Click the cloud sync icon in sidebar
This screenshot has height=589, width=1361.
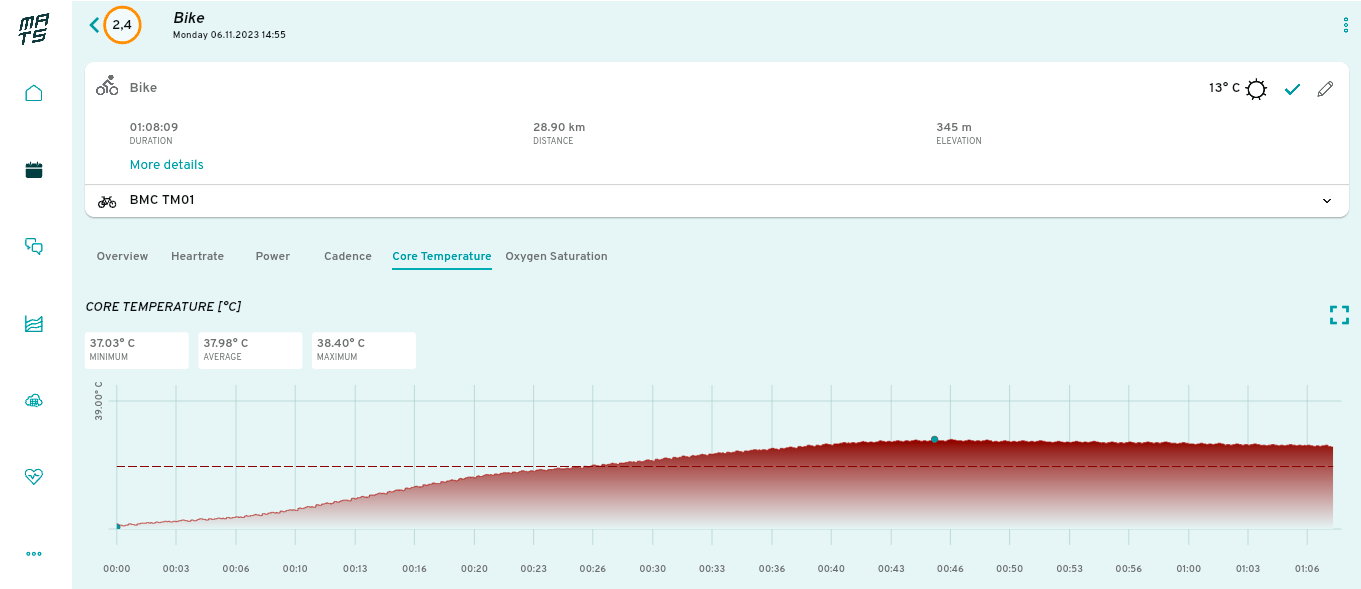click(34, 400)
